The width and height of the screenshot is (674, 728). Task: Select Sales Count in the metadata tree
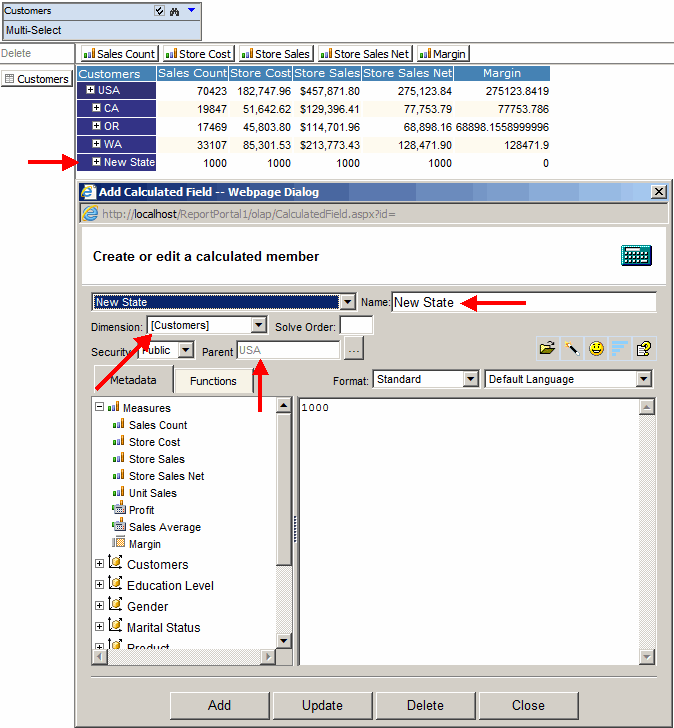158,425
